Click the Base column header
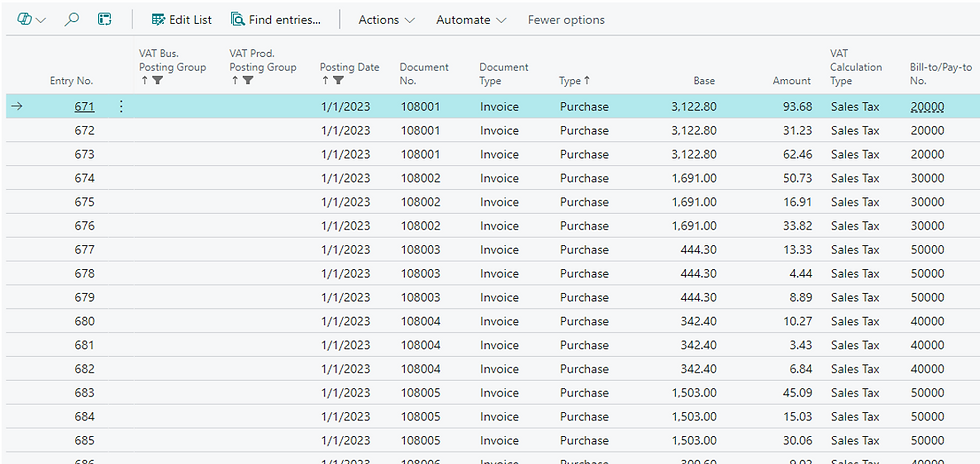The height and width of the screenshot is (464, 980). click(704, 81)
